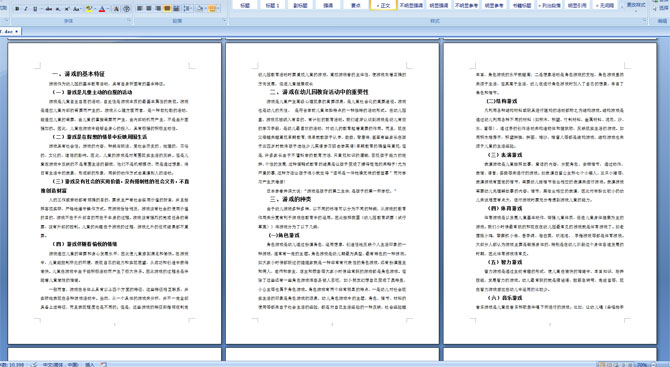Open the font color dropdown arrow
The width and height of the screenshot is (670, 367).
[x=108, y=9]
